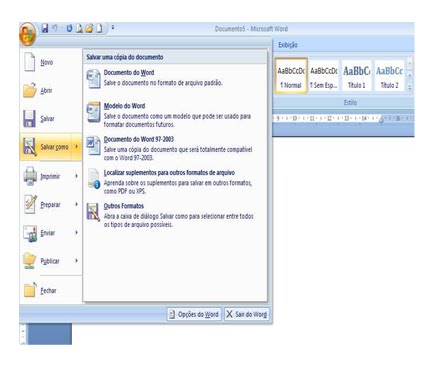Click the round Office button
The width and height of the screenshot is (424, 380).
coord(28,34)
